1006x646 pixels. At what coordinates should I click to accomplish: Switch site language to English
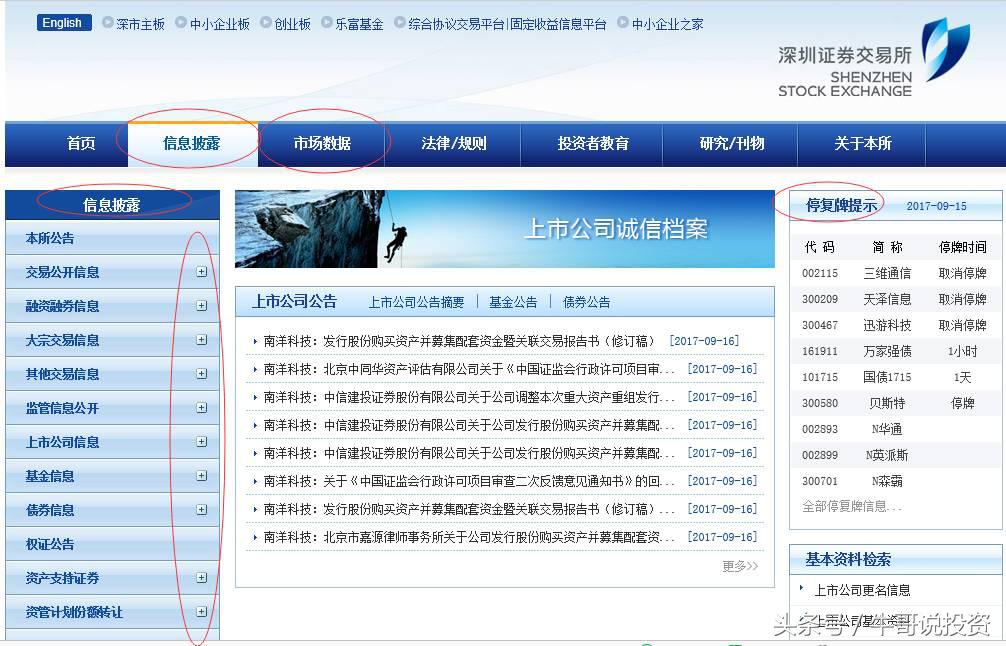click(x=64, y=23)
